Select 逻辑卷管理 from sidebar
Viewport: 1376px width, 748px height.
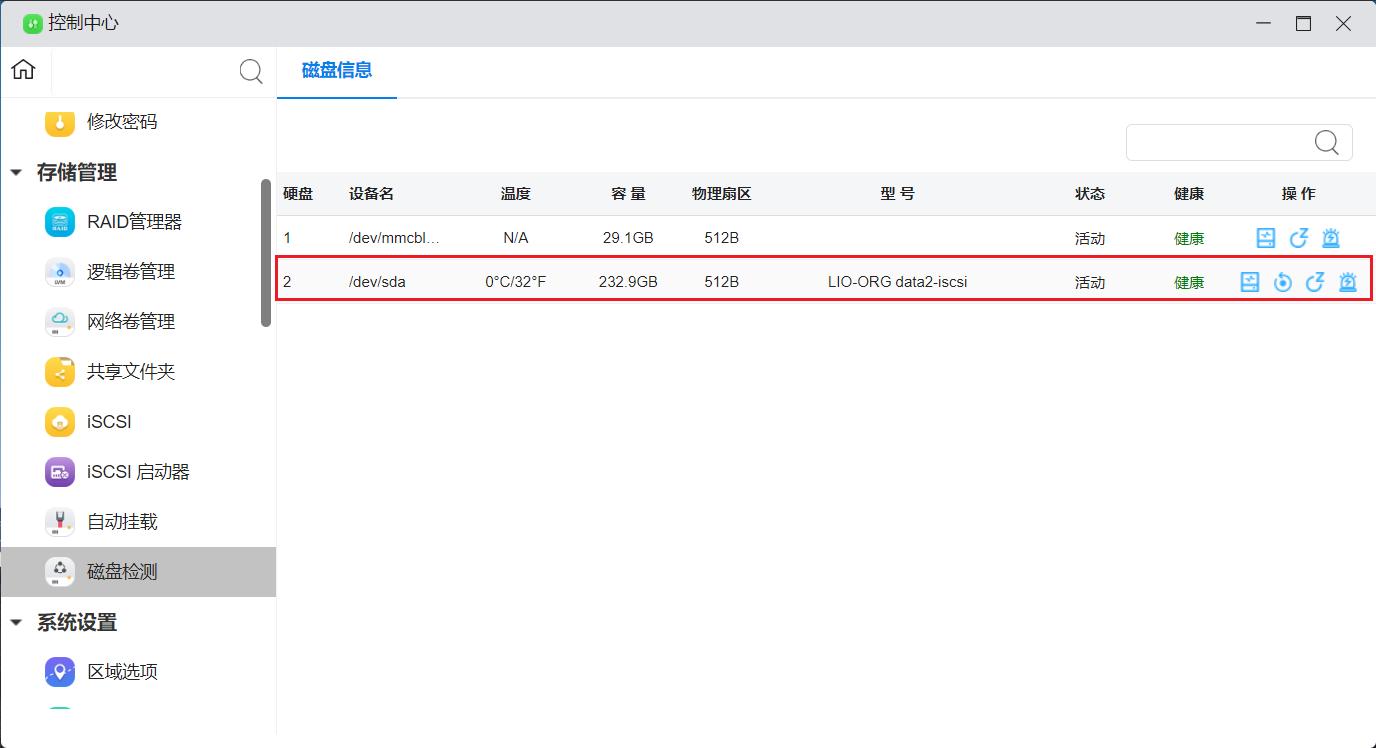(x=130, y=272)
